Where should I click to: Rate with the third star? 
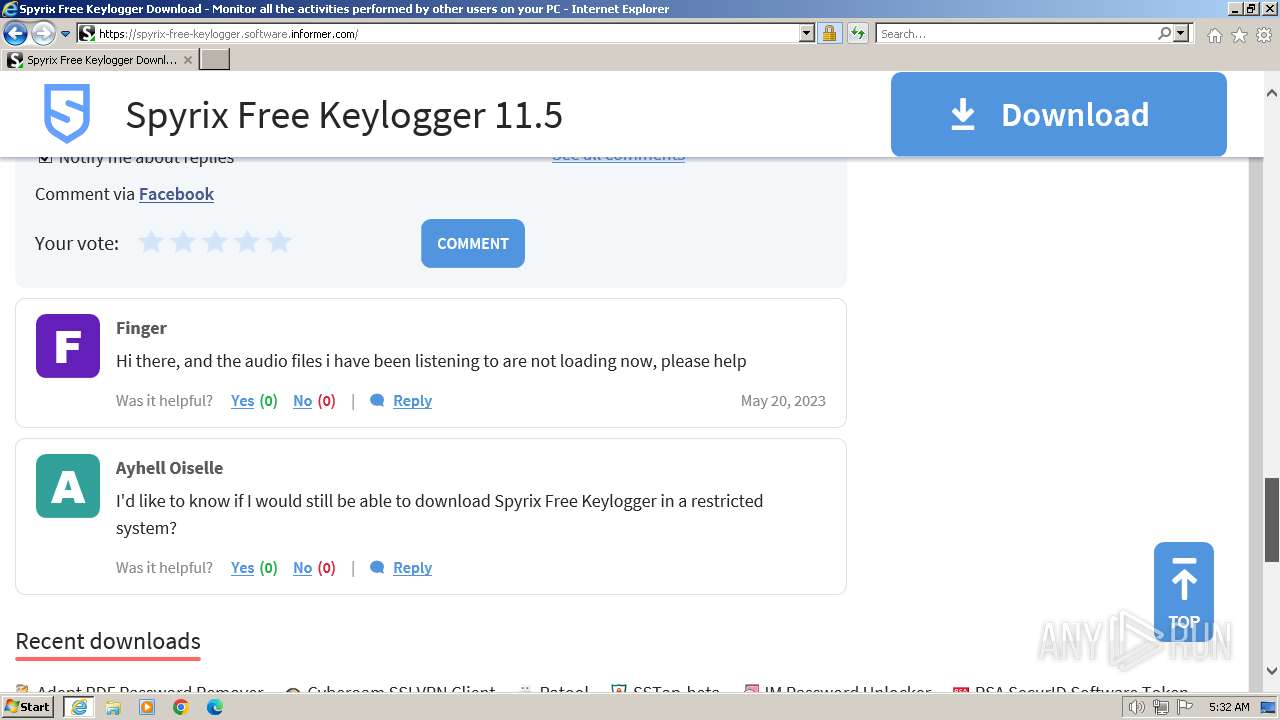click(215, 242)
